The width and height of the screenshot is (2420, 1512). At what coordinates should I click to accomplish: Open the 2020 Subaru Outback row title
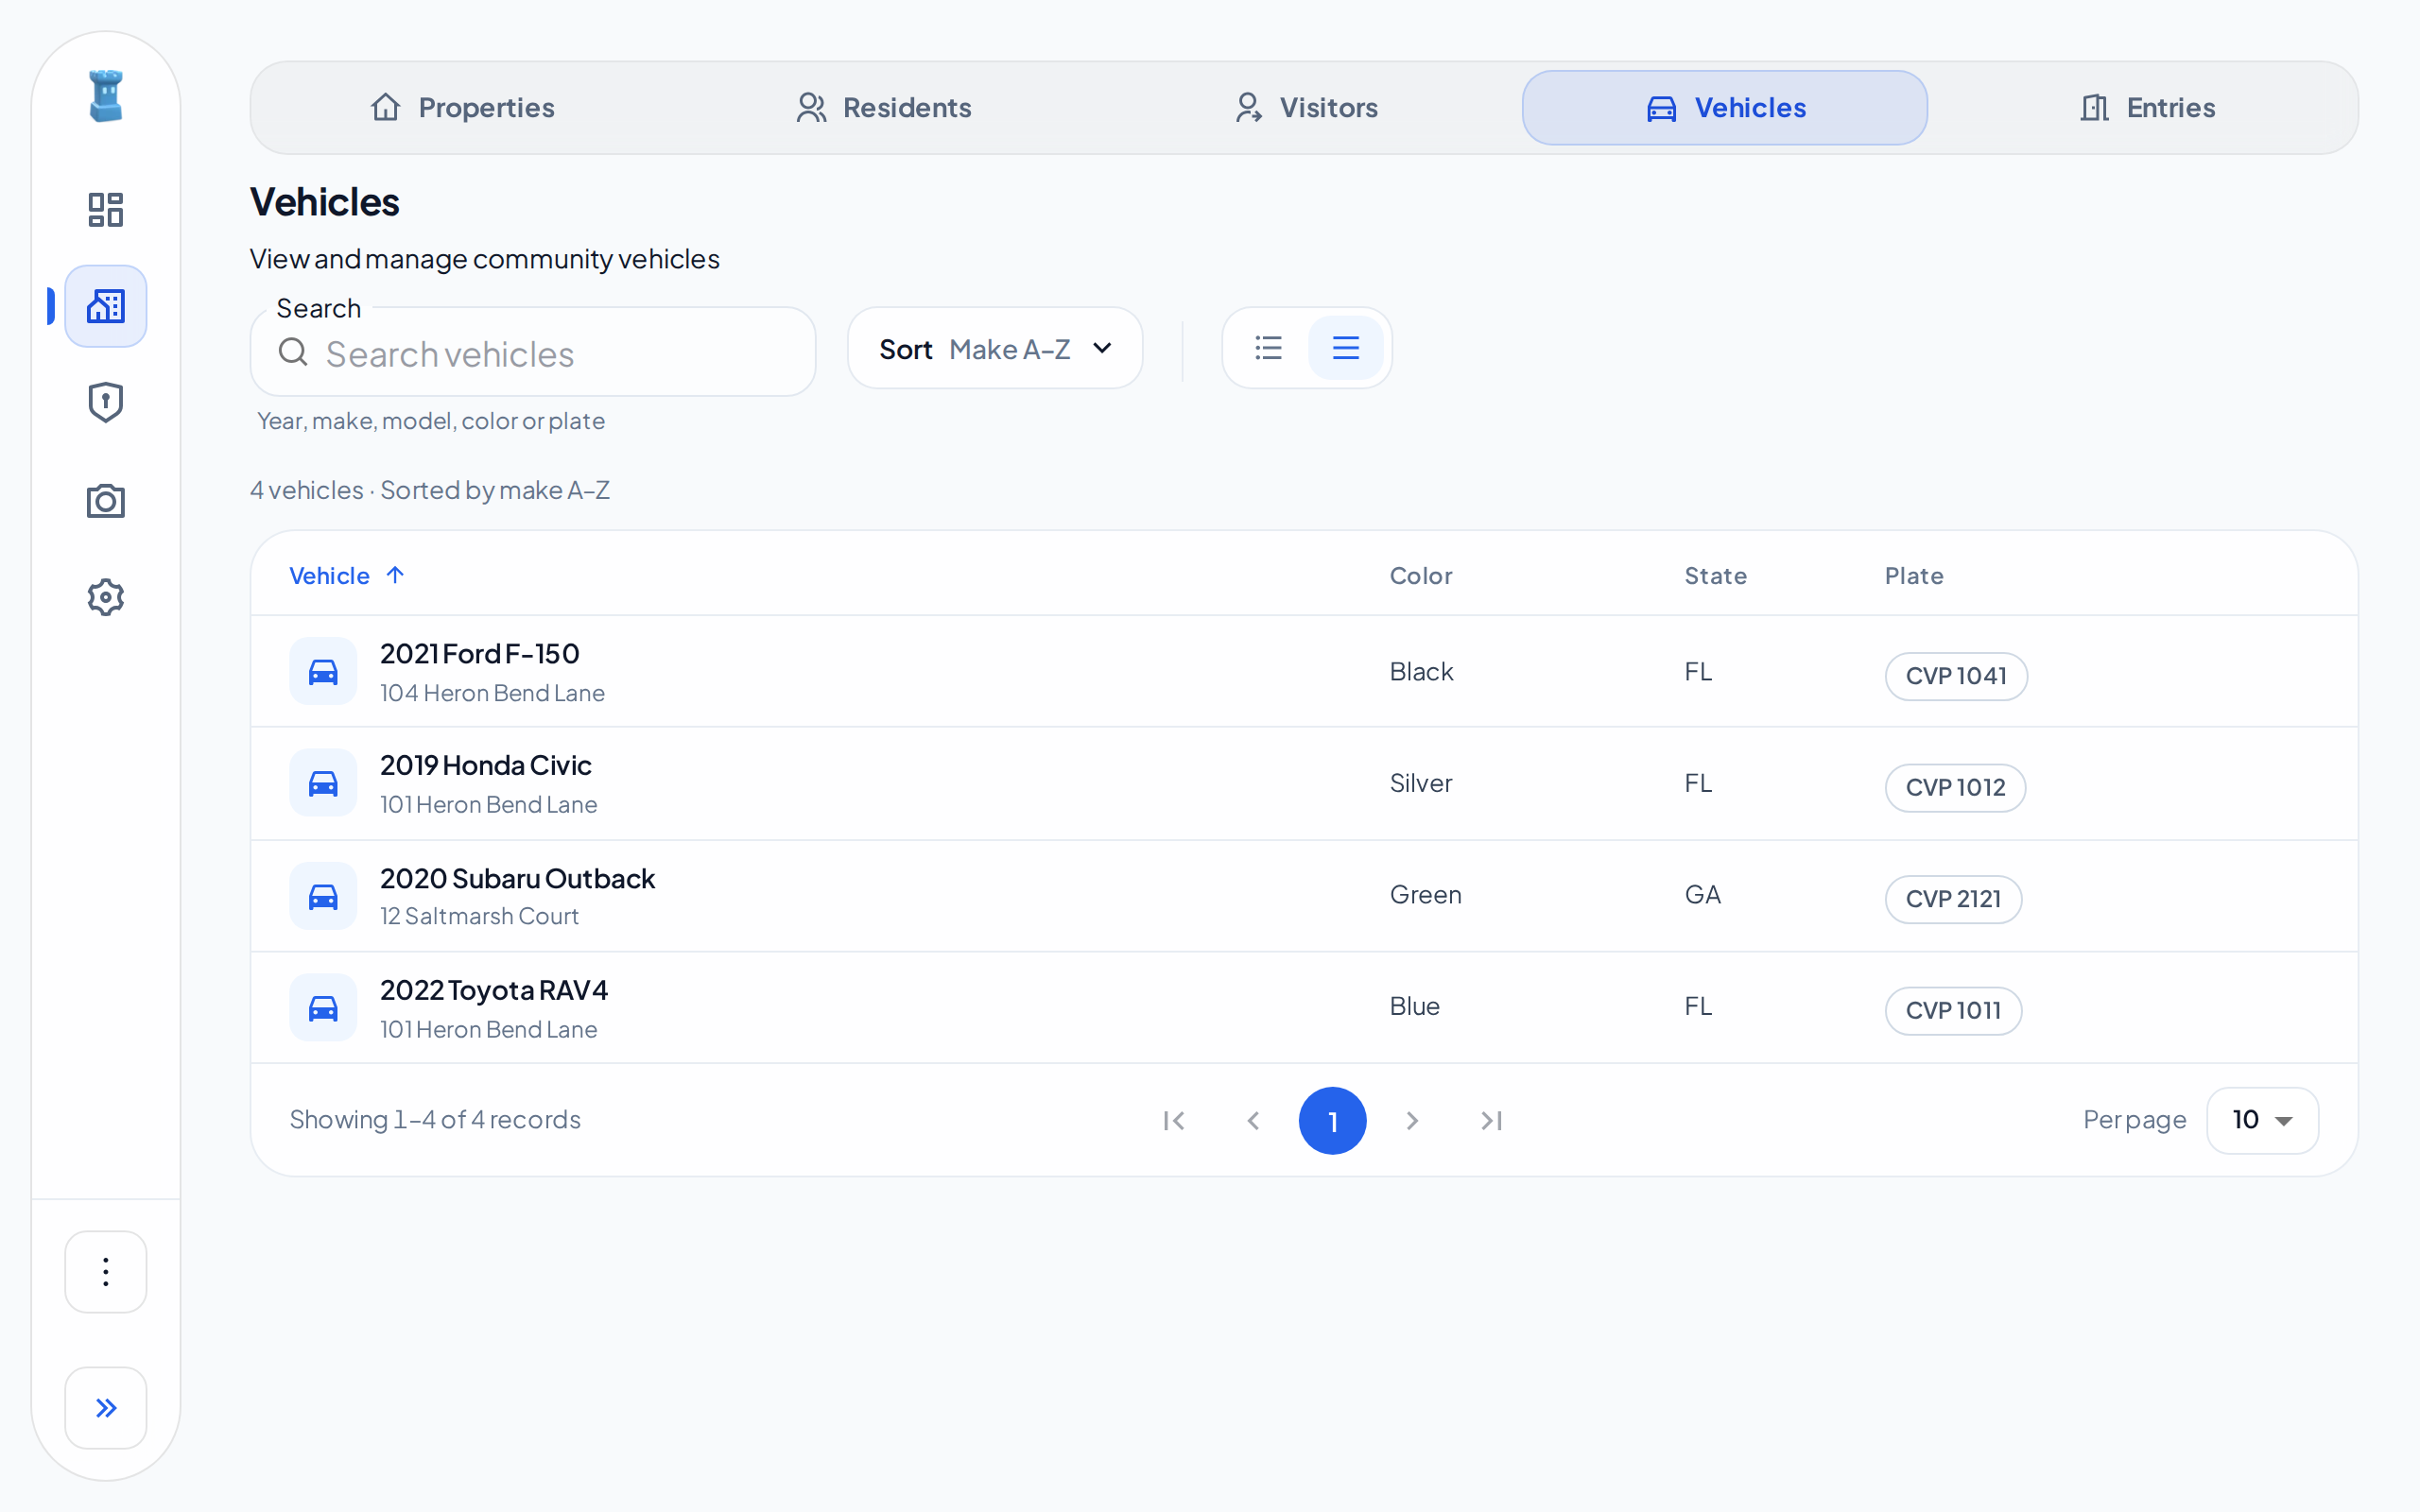[x=517, y=879]
